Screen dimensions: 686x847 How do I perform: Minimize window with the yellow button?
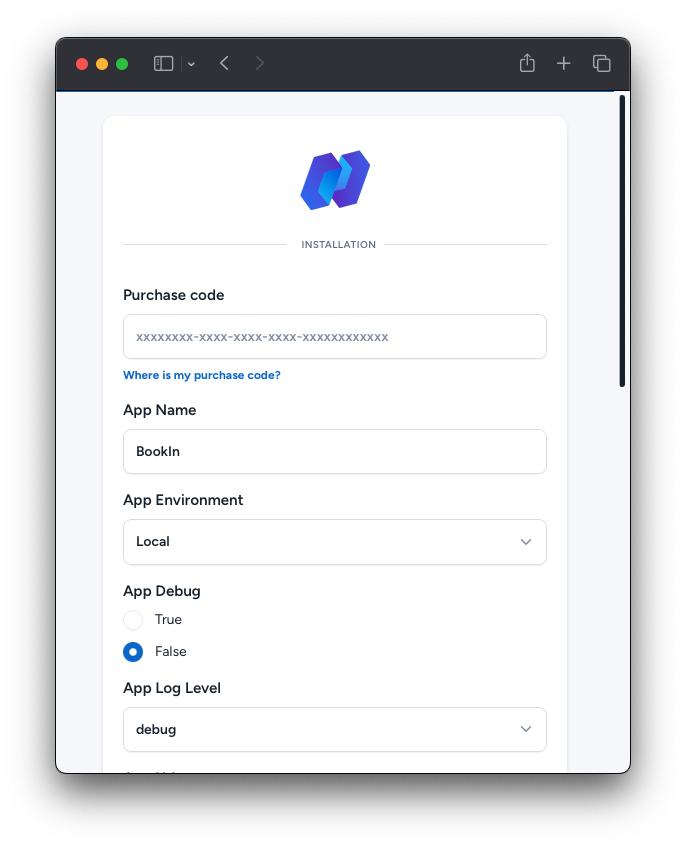point(102,64)
